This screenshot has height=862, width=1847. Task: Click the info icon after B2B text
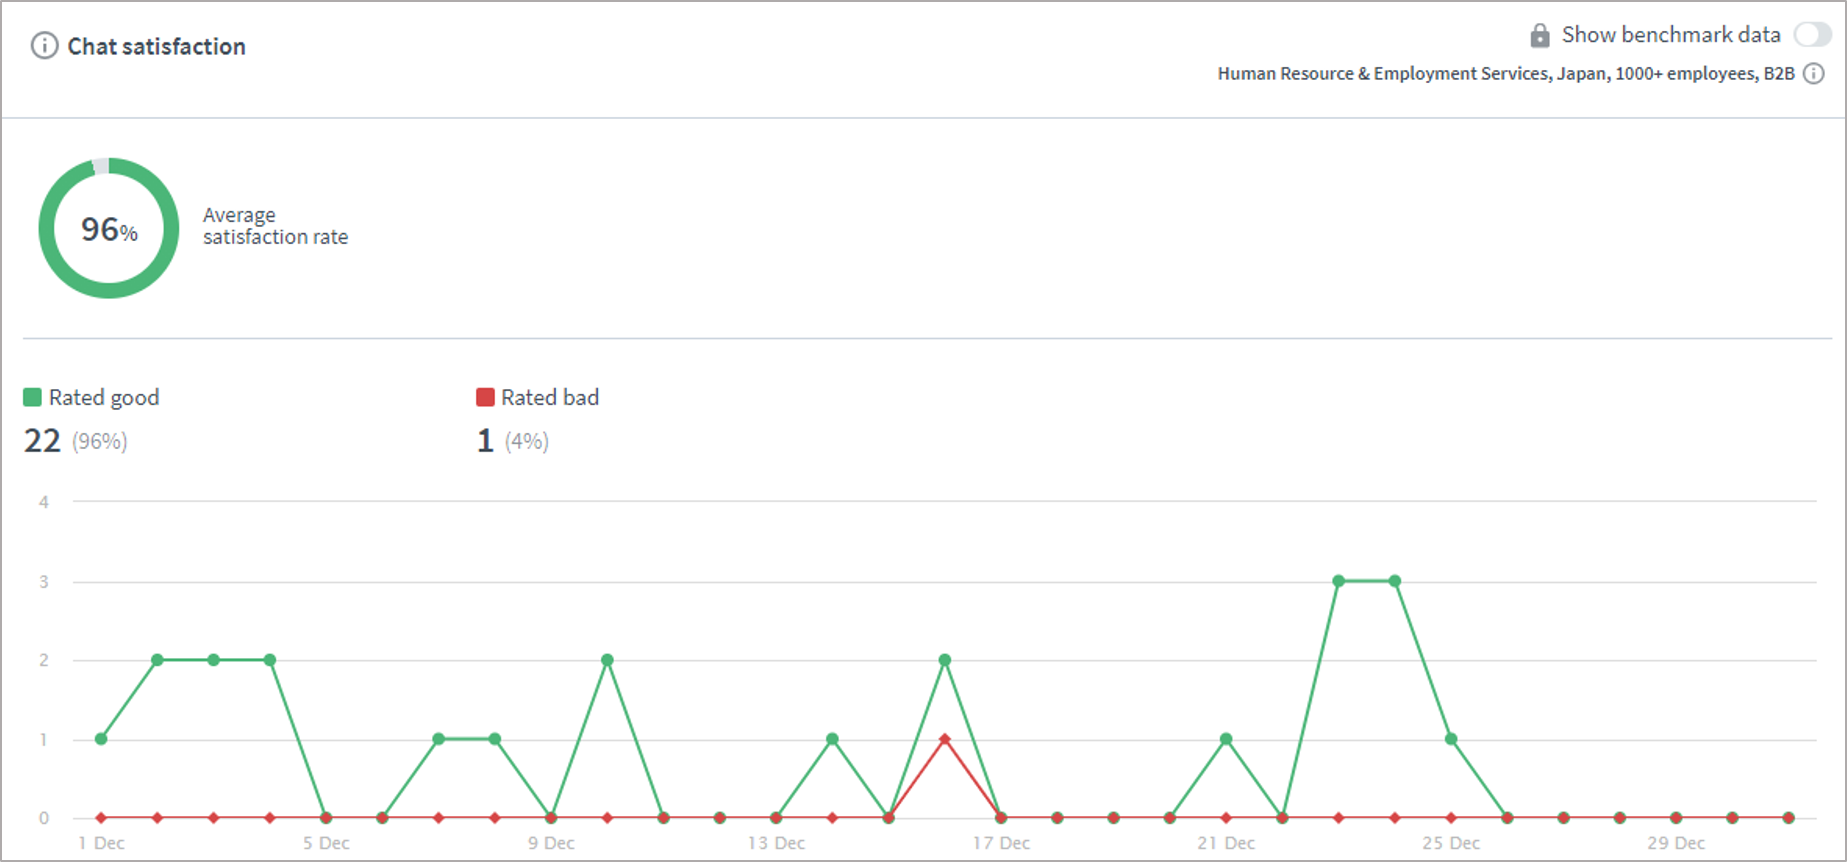click(x=1813, y=74)
